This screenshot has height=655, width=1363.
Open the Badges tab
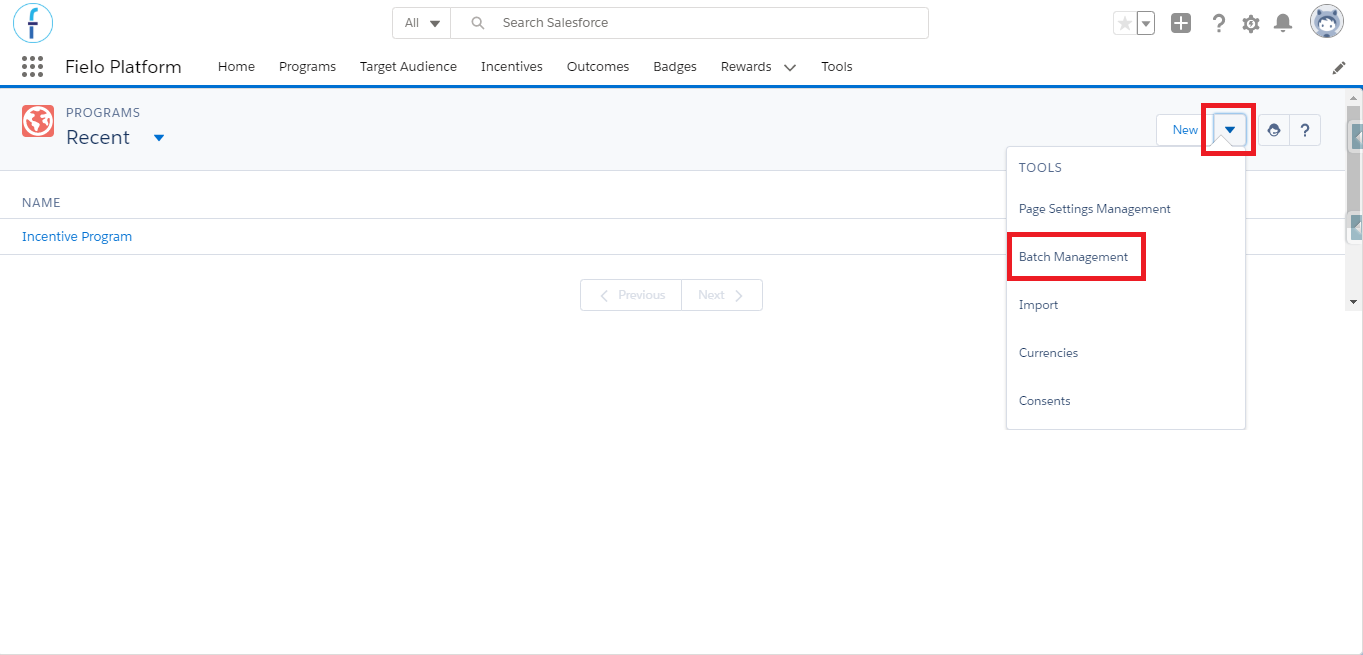675,67
